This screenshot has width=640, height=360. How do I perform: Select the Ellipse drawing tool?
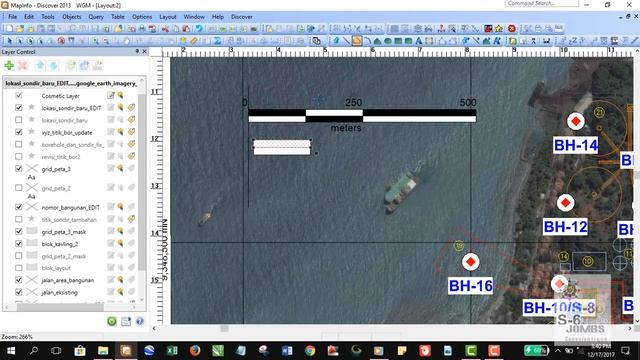tap(388, 41)
